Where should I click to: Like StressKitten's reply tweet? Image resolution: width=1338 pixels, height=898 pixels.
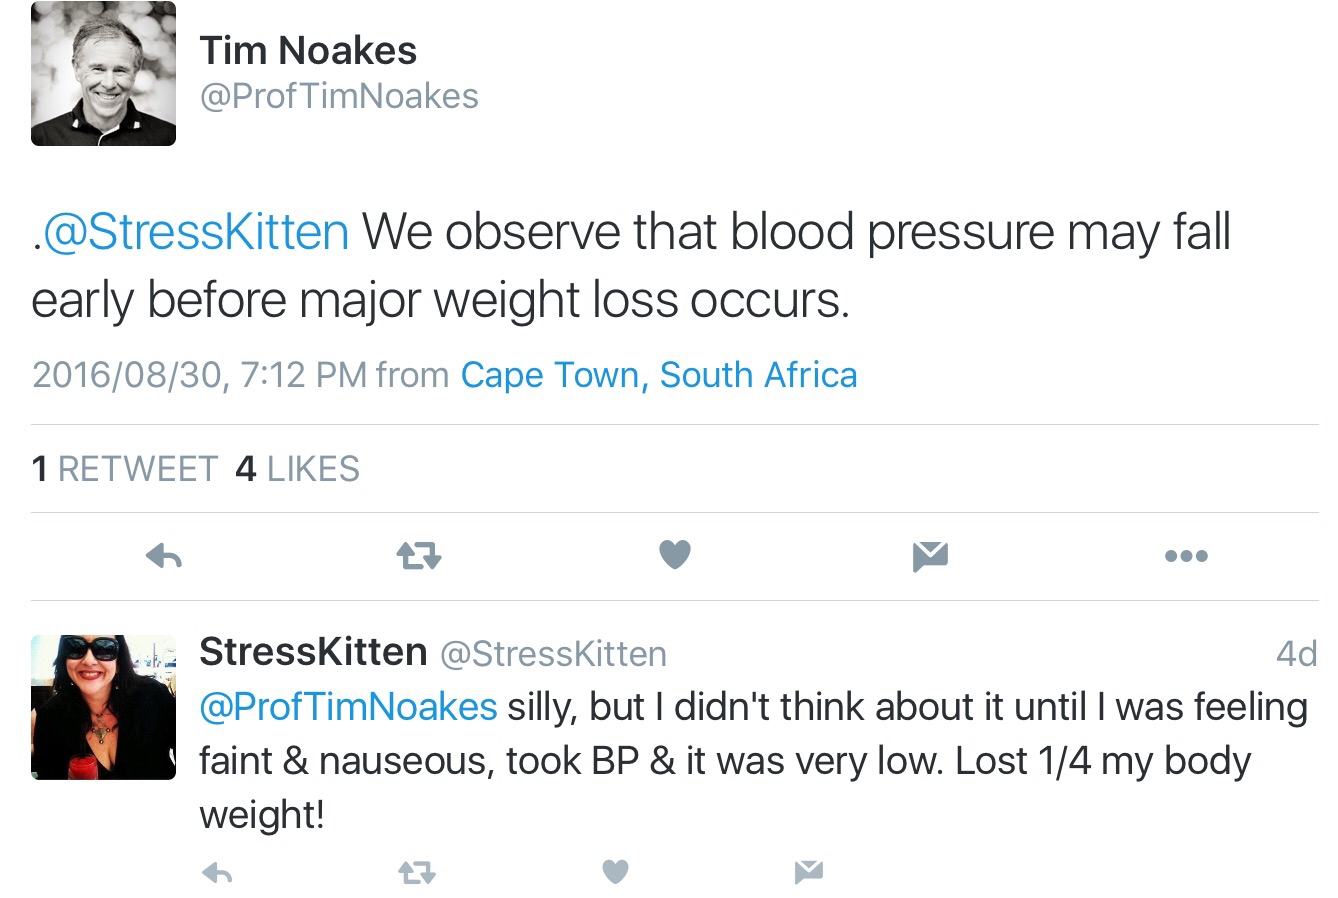click(x=615, y=872)
